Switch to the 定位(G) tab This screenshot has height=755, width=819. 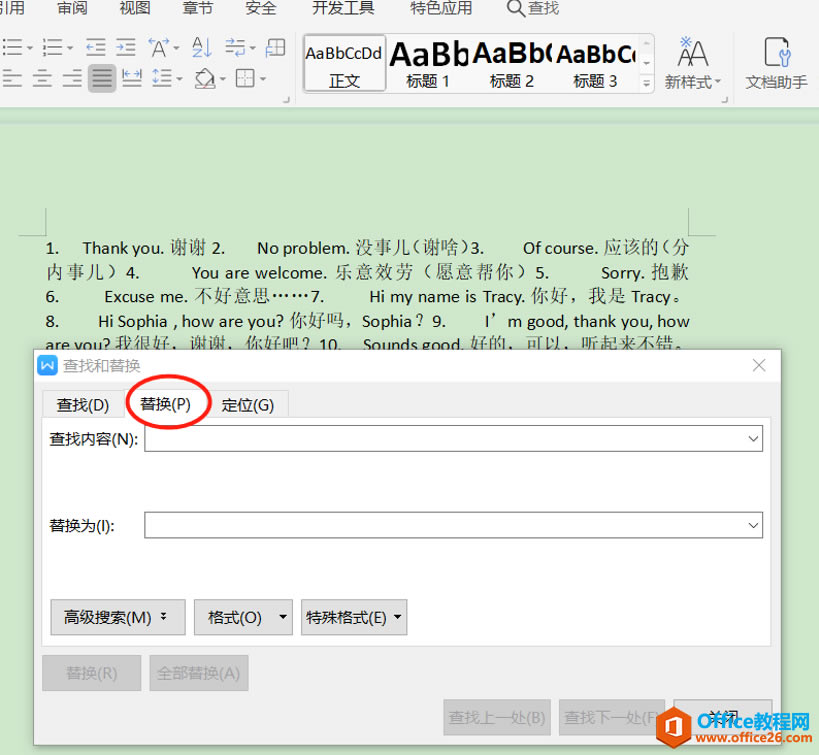coord(248,405)
